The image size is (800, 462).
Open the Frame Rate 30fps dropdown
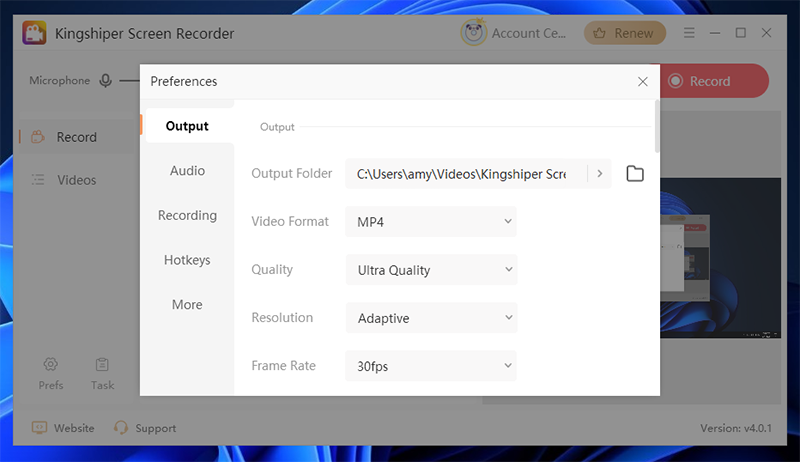(x=431, y=366)
